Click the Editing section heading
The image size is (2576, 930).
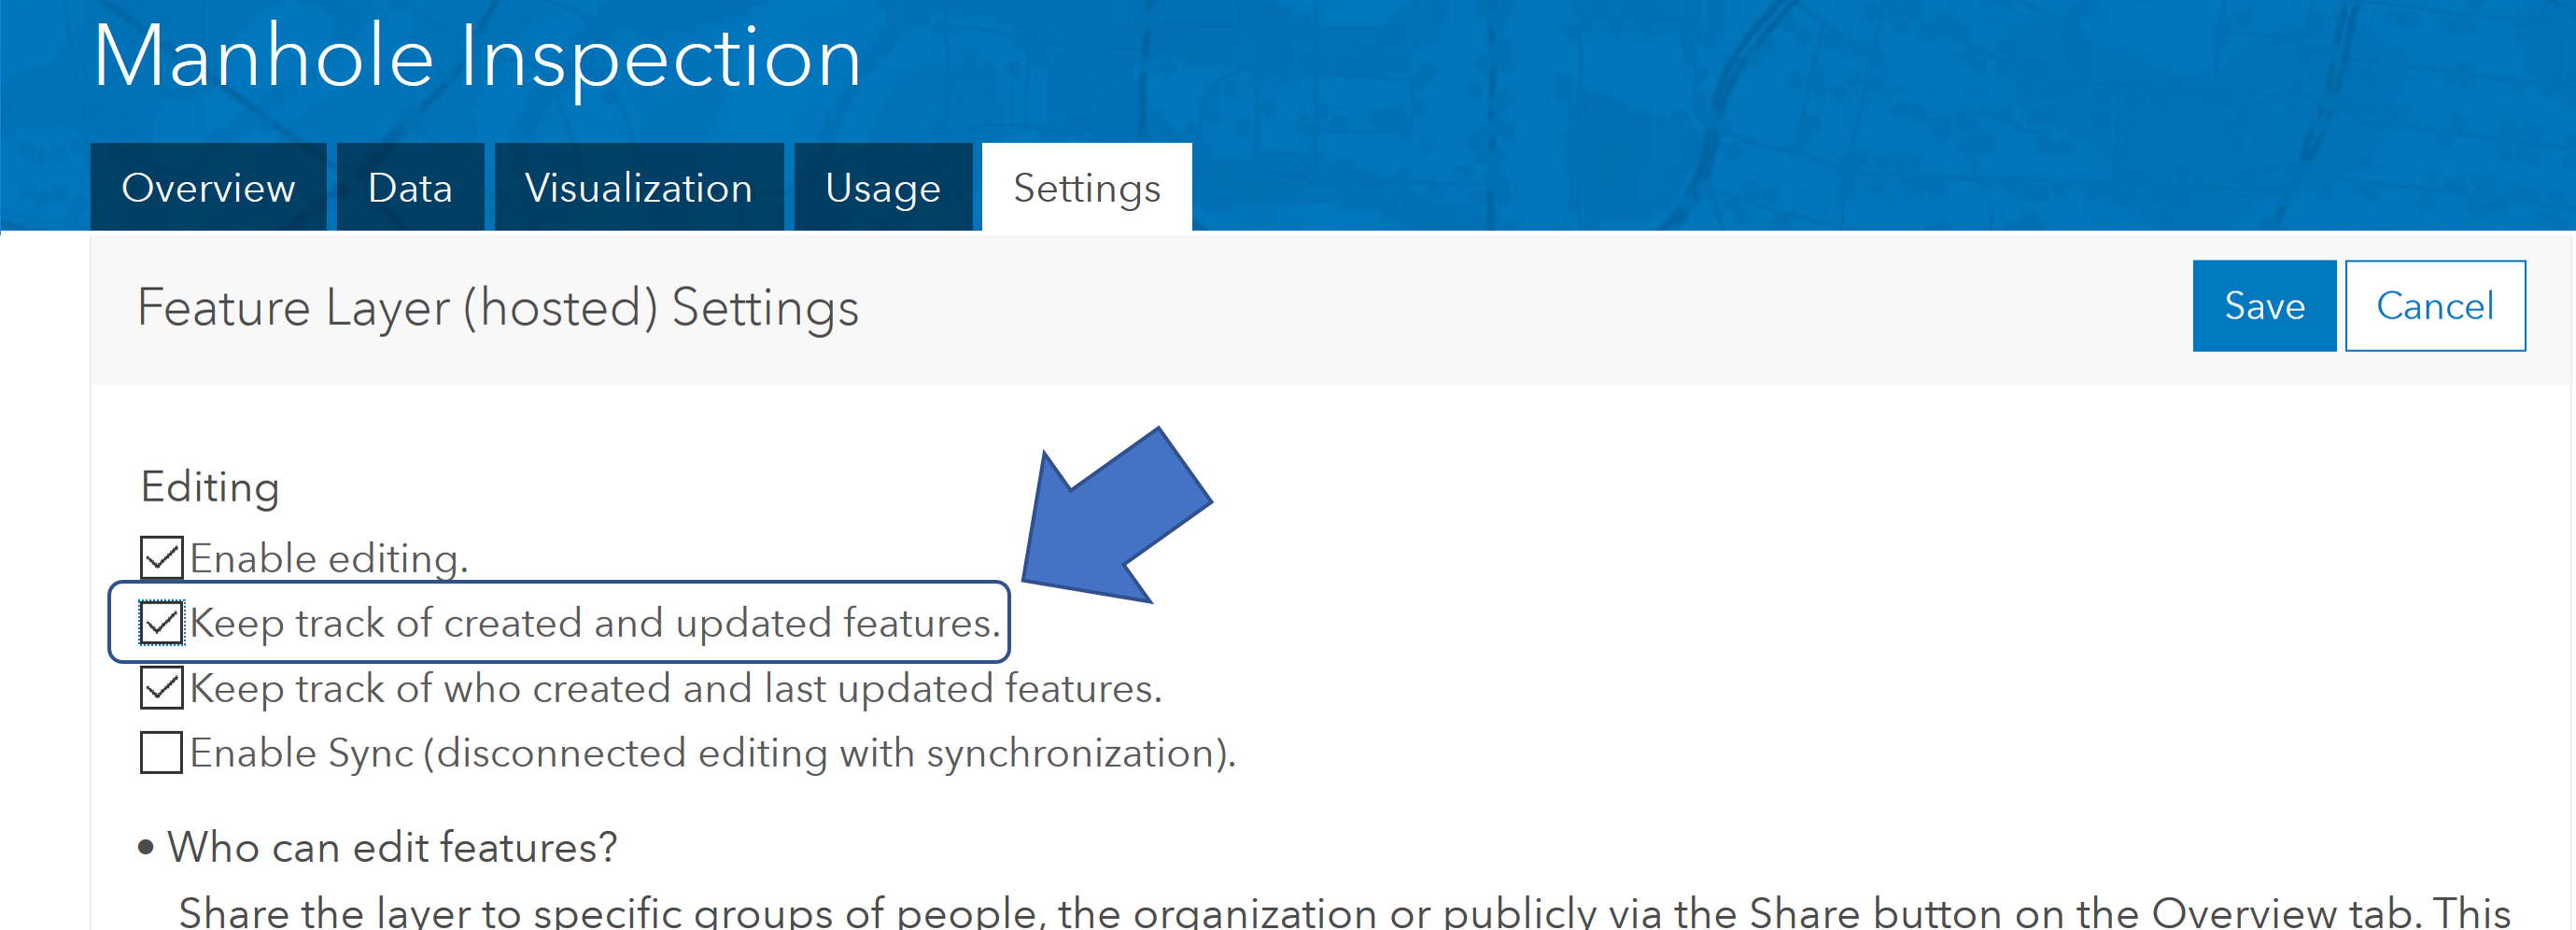coord(210,487)
